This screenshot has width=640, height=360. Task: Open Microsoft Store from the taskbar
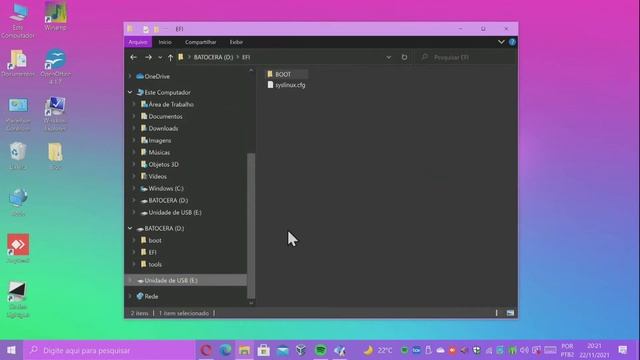click(263, 350)
